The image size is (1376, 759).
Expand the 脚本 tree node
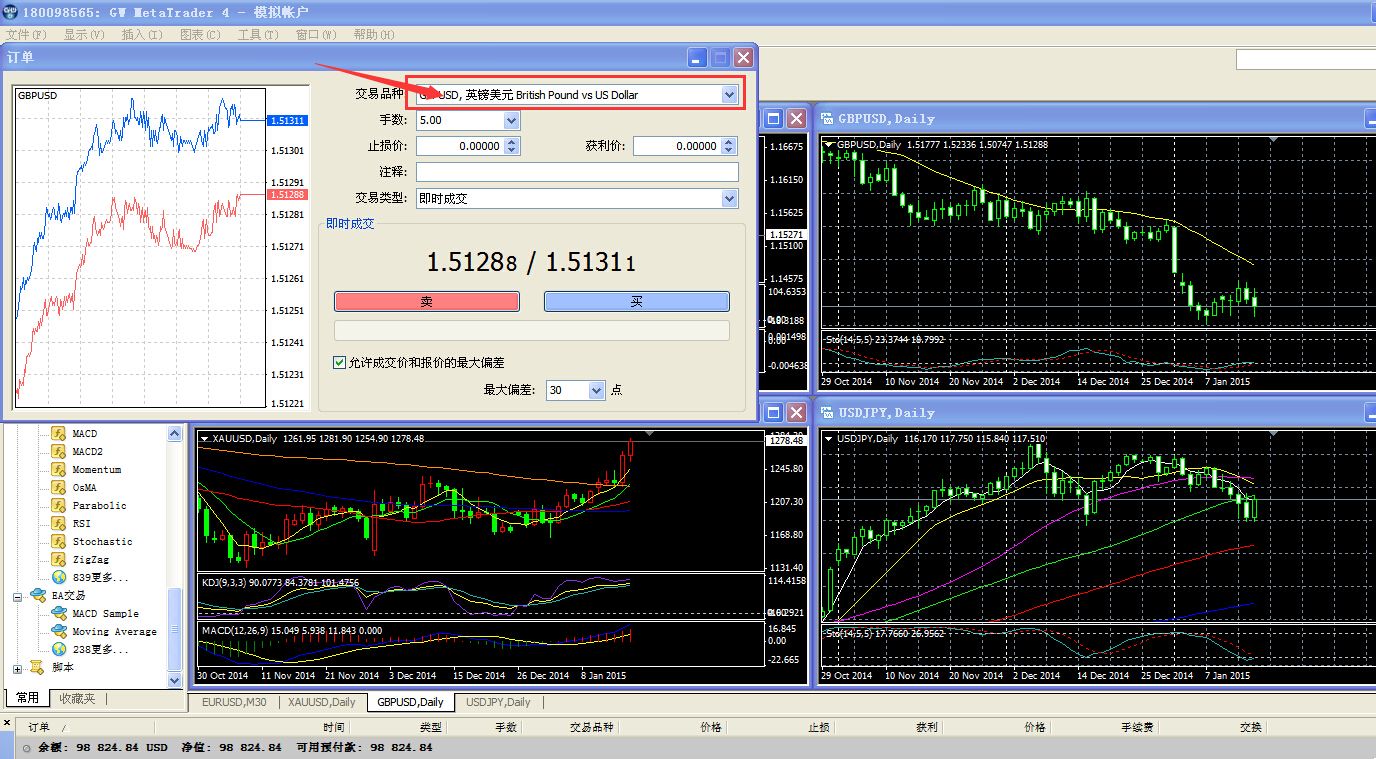point(17,668)
